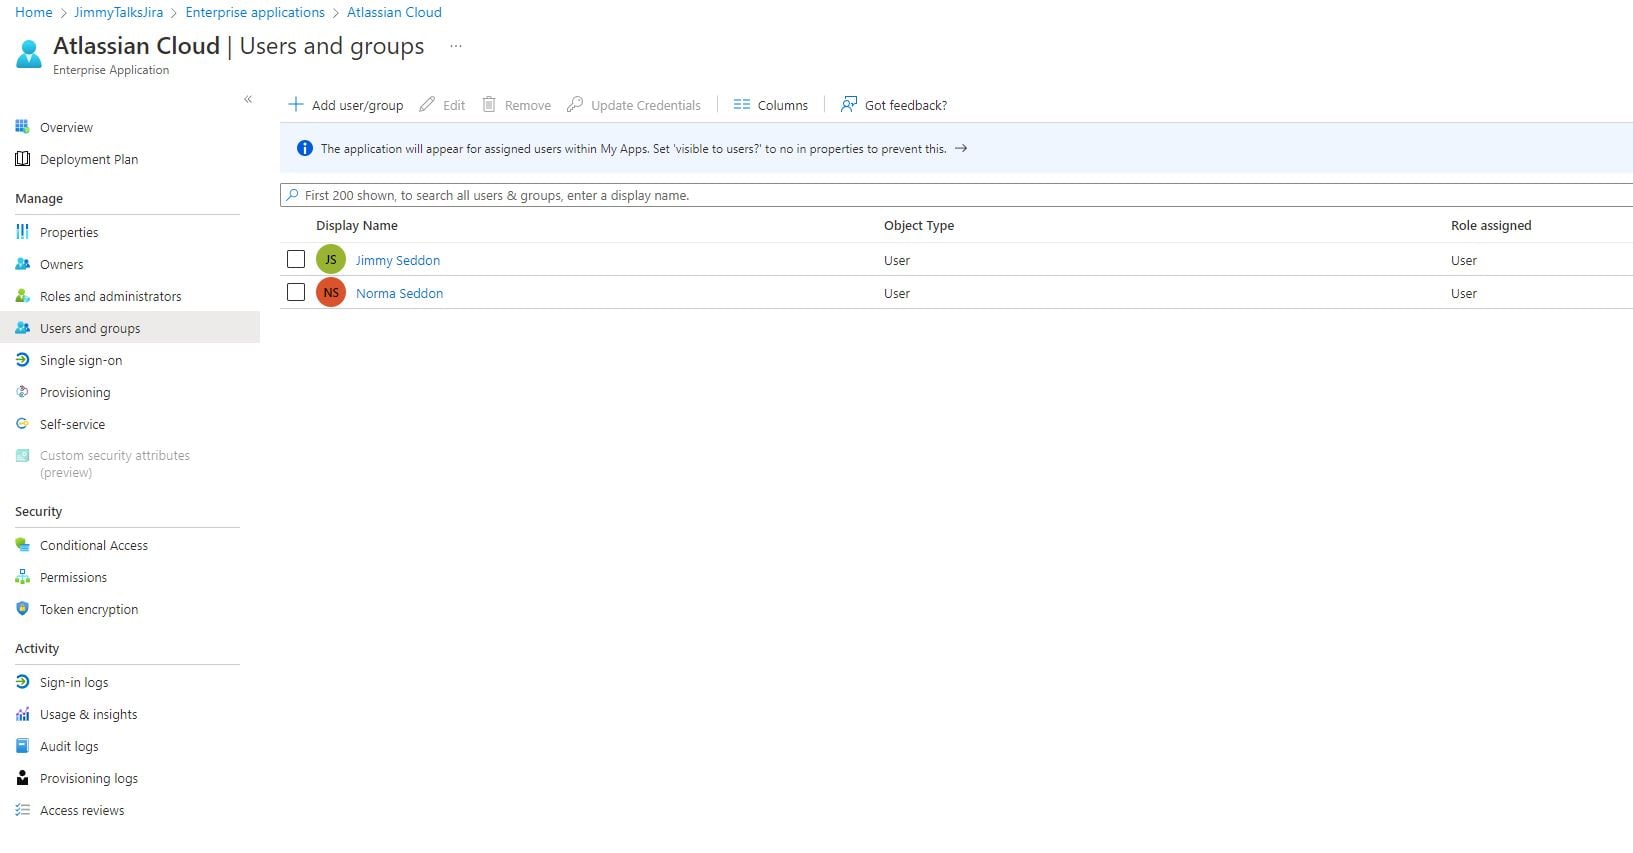Click the Usage & insights chart icon

pos(22,714)
